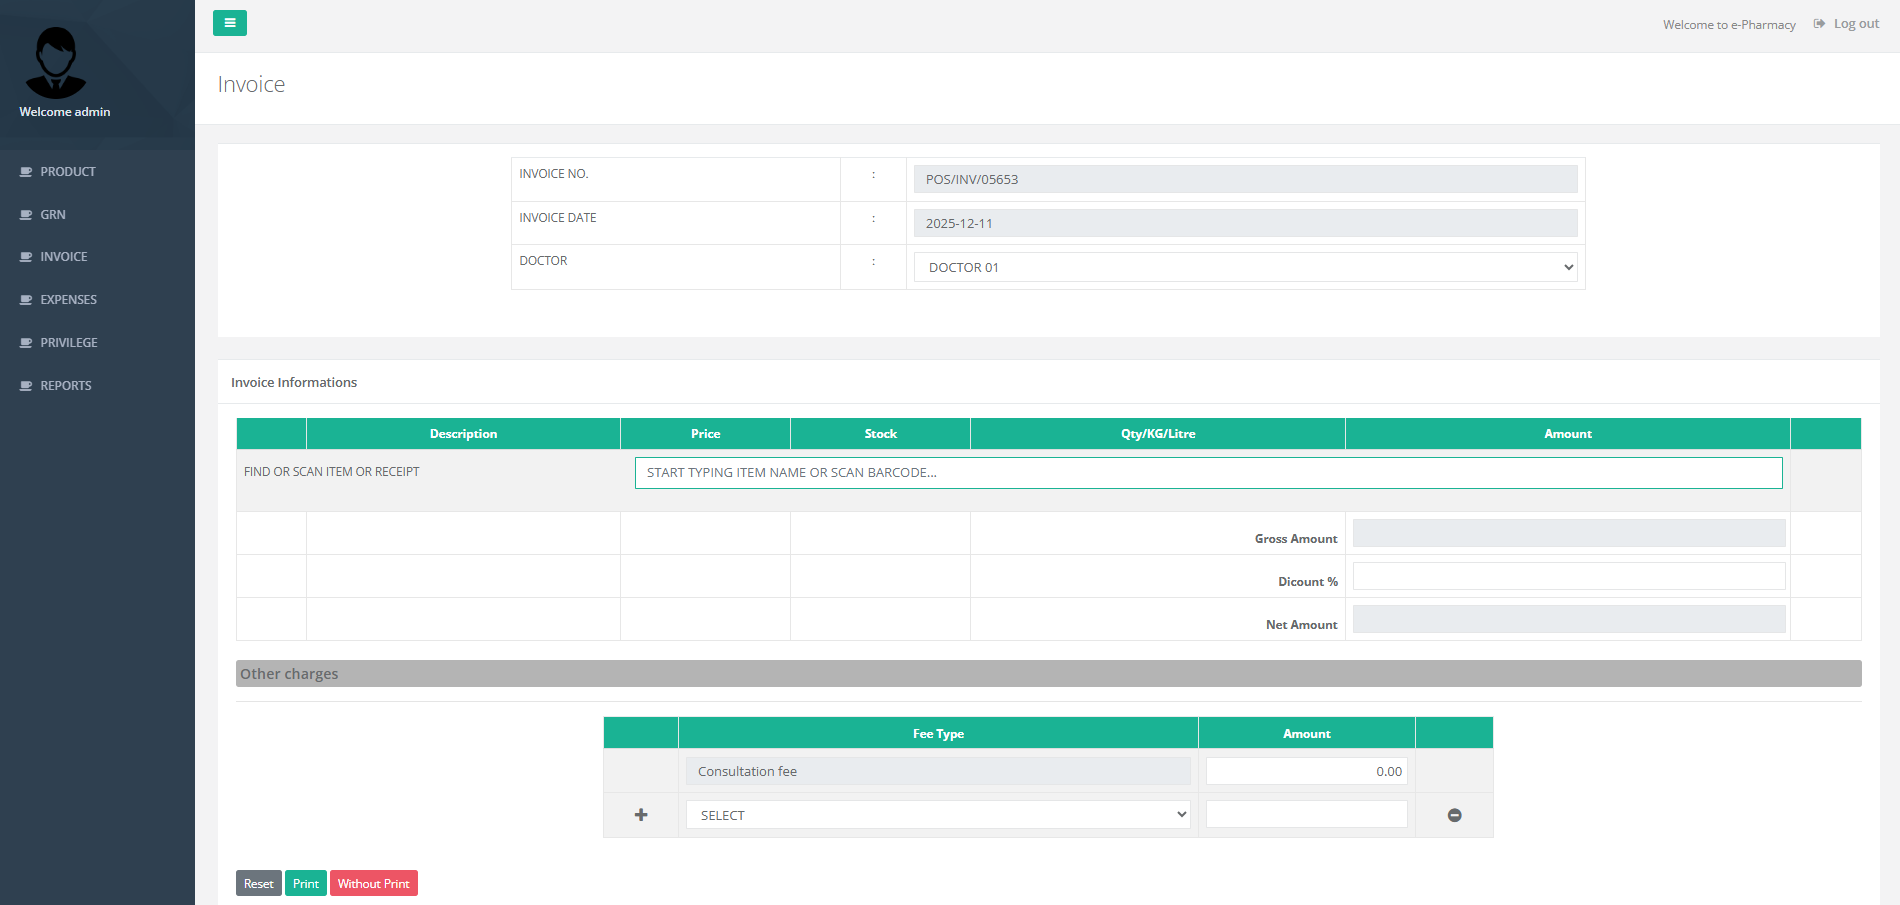Click the Reset button
This screenshot has height=905, width=1900.
[x=258, y=883]
